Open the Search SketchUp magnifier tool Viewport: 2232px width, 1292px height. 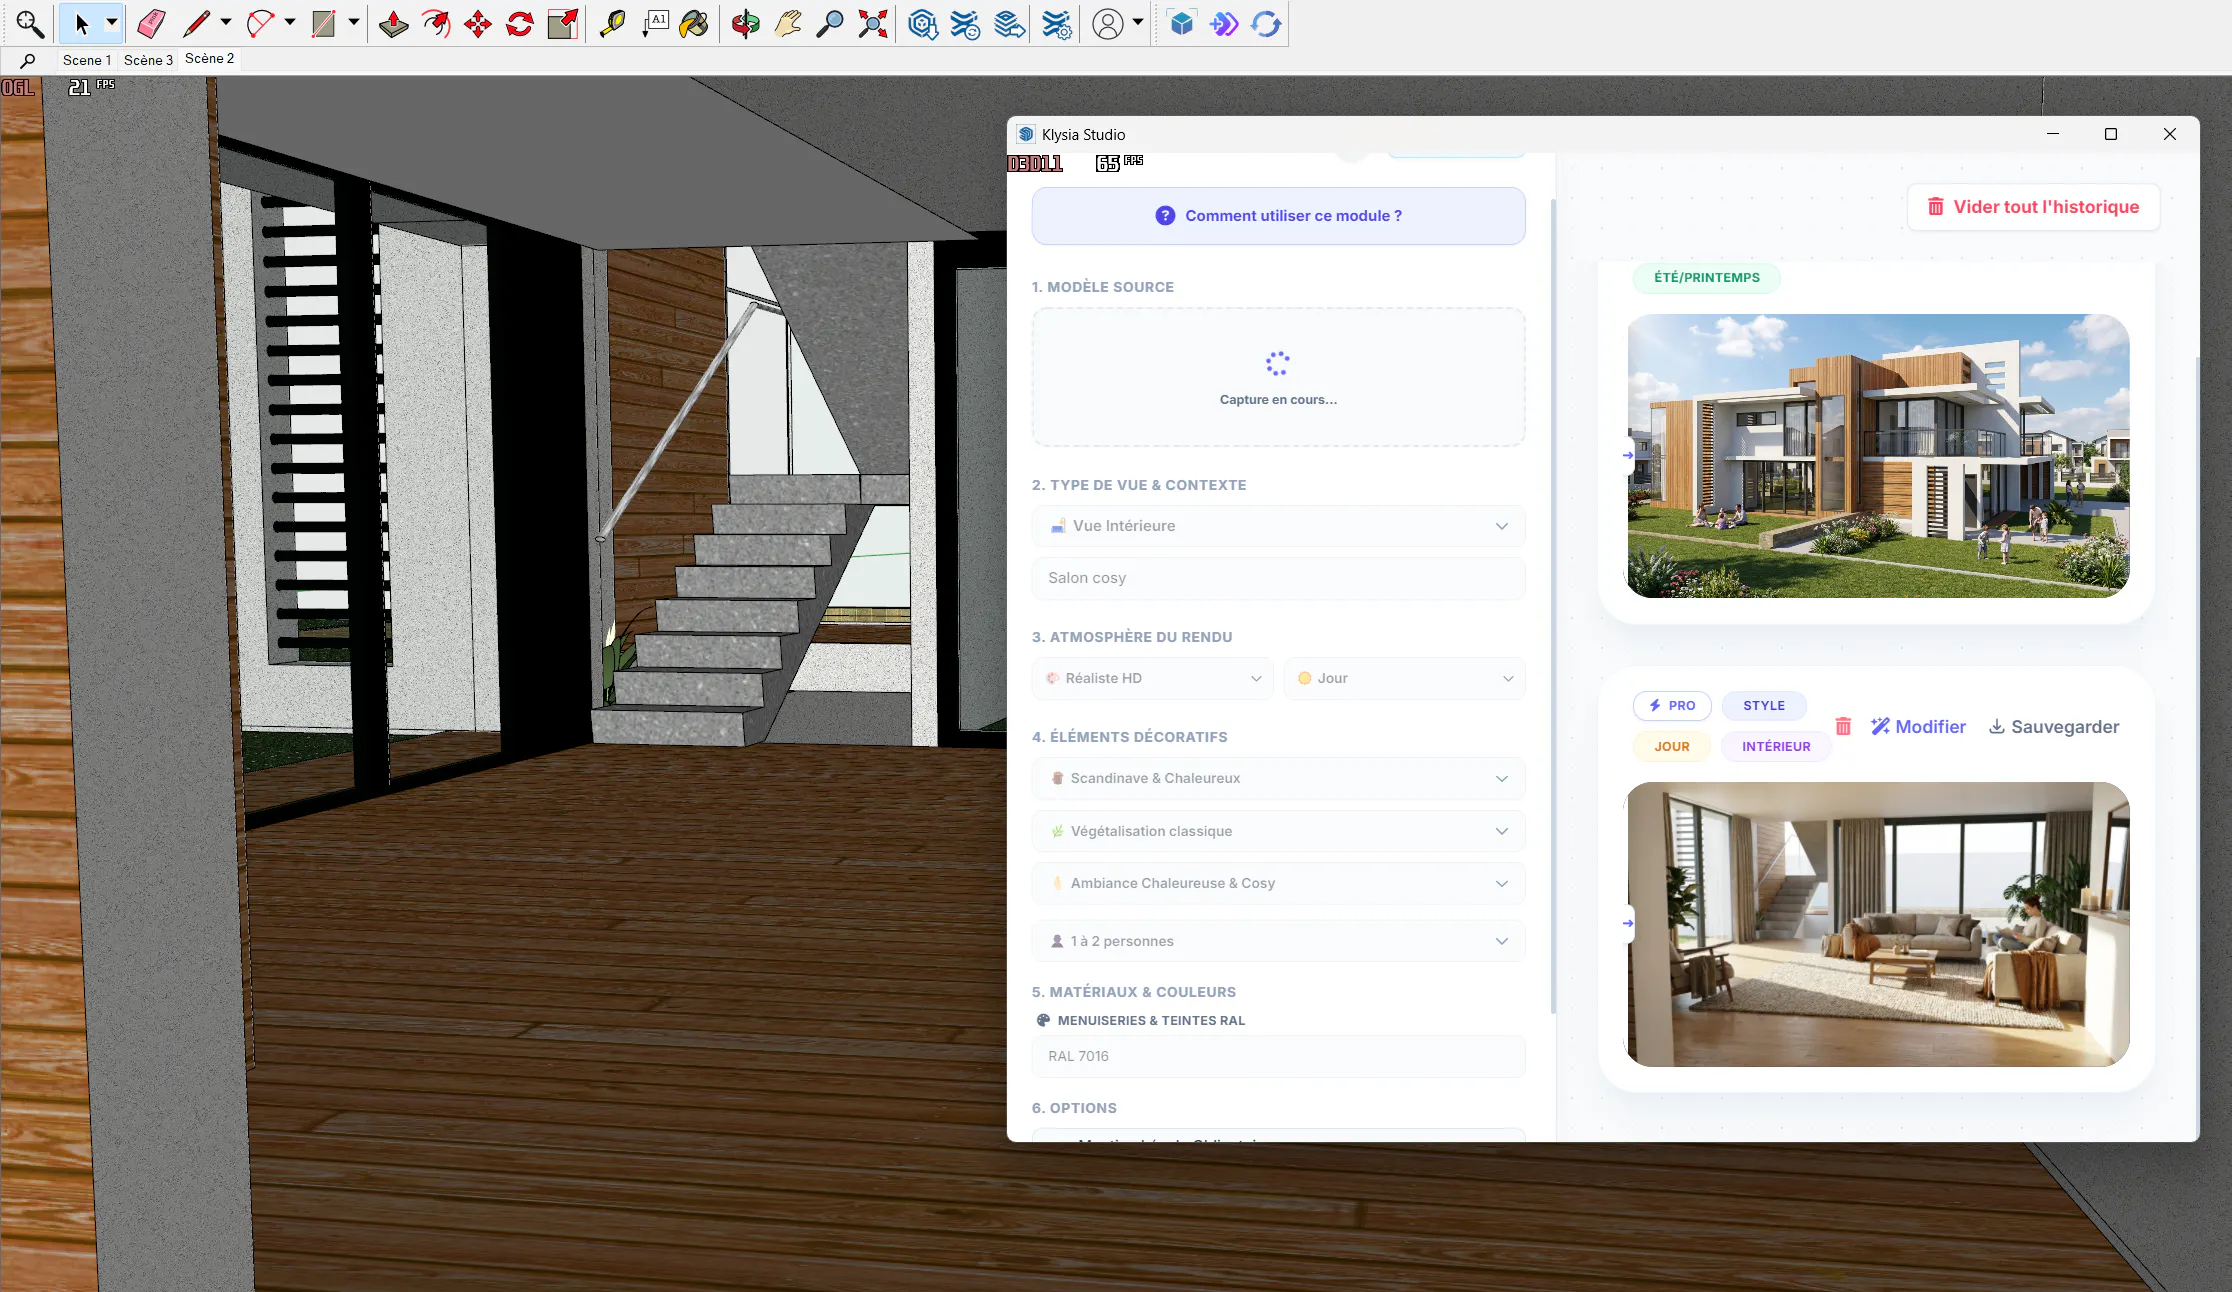point(30,24)
